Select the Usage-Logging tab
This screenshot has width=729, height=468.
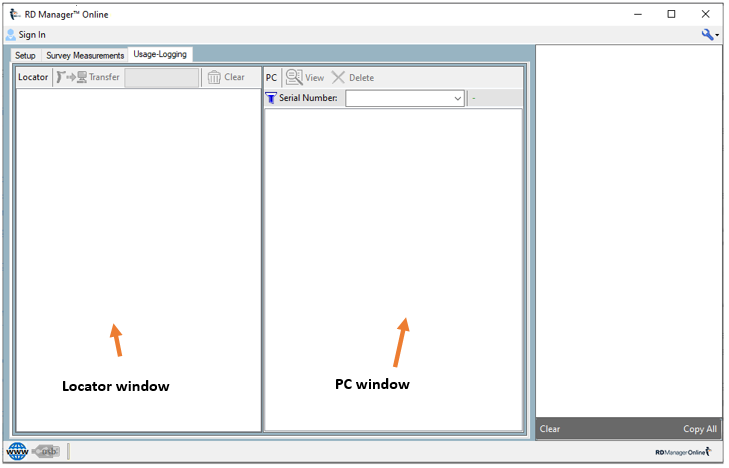tap(160, 54)
